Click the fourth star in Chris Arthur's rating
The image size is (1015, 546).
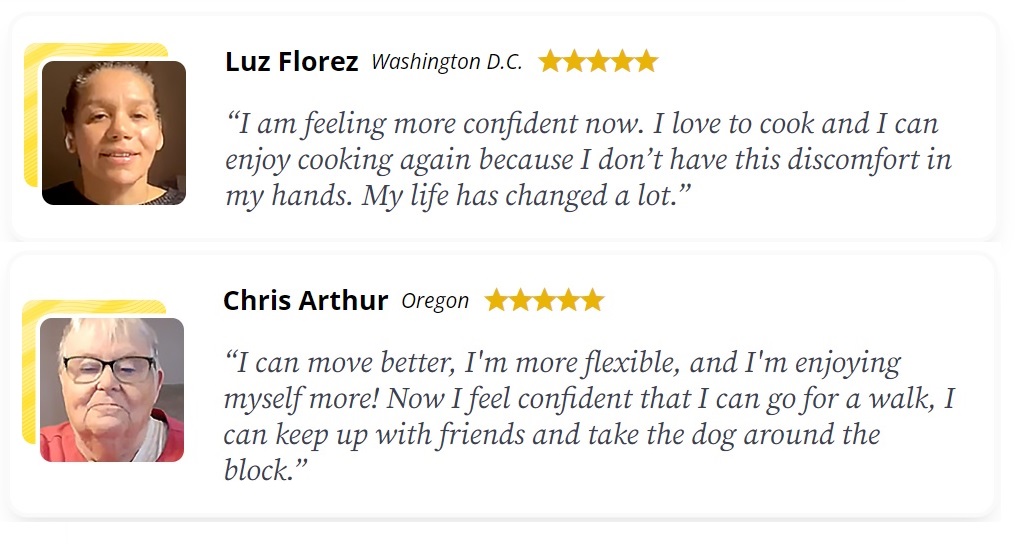tap(568, 300)
